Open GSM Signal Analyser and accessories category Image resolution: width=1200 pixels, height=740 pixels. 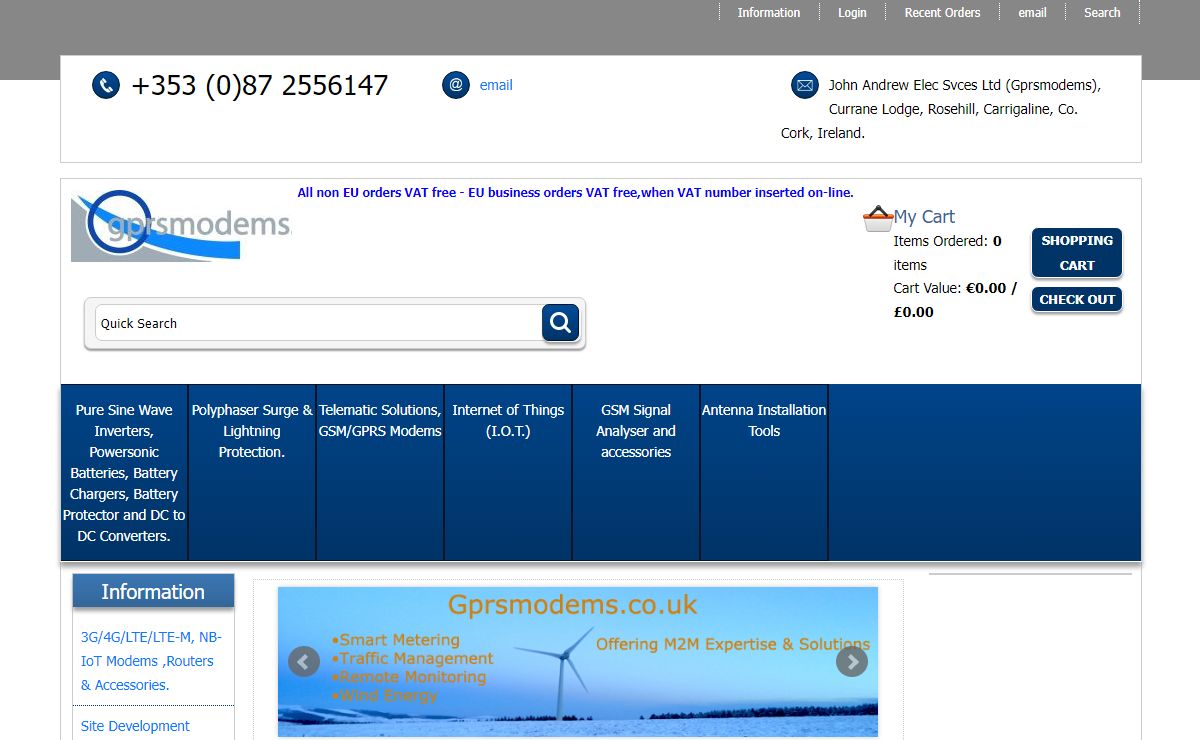[636, 473]
